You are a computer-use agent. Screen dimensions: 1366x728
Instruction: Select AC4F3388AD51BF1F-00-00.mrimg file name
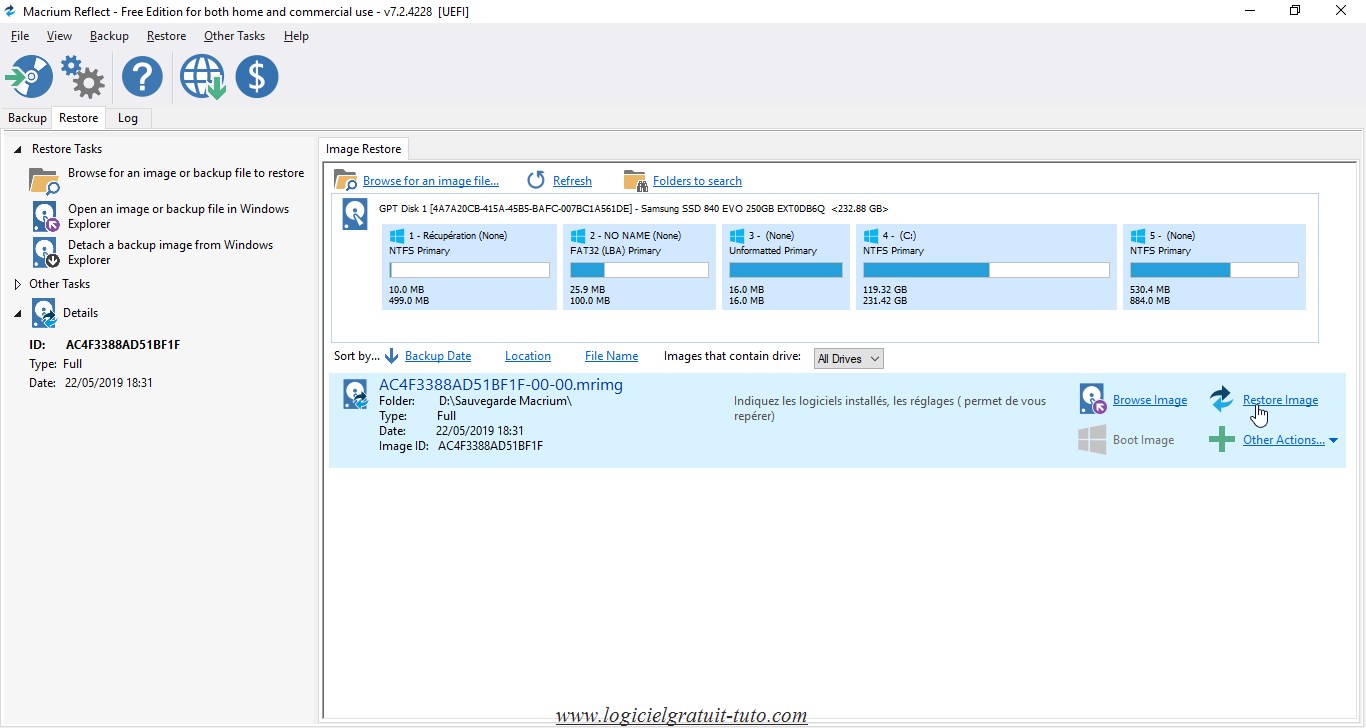(501, 385)
